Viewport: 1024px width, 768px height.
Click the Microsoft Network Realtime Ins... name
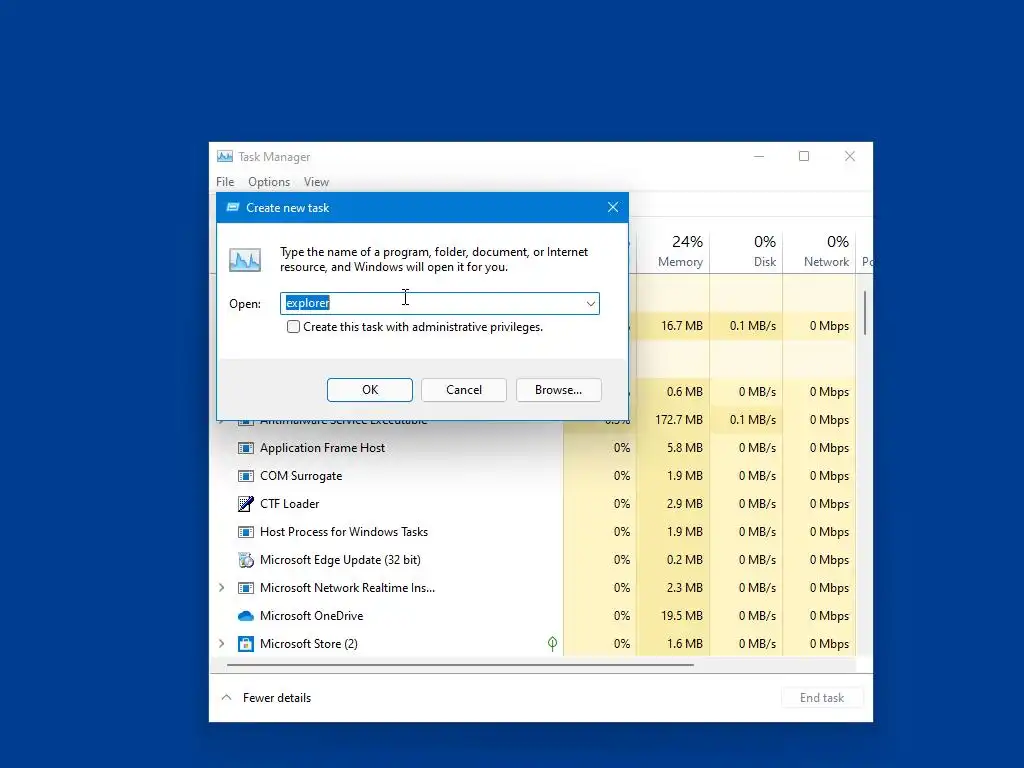(347, 588)
